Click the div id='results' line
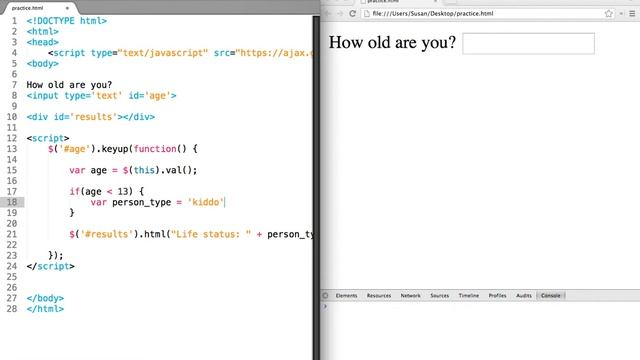This screenshot has height=360, width=640. tap(91, 117)
